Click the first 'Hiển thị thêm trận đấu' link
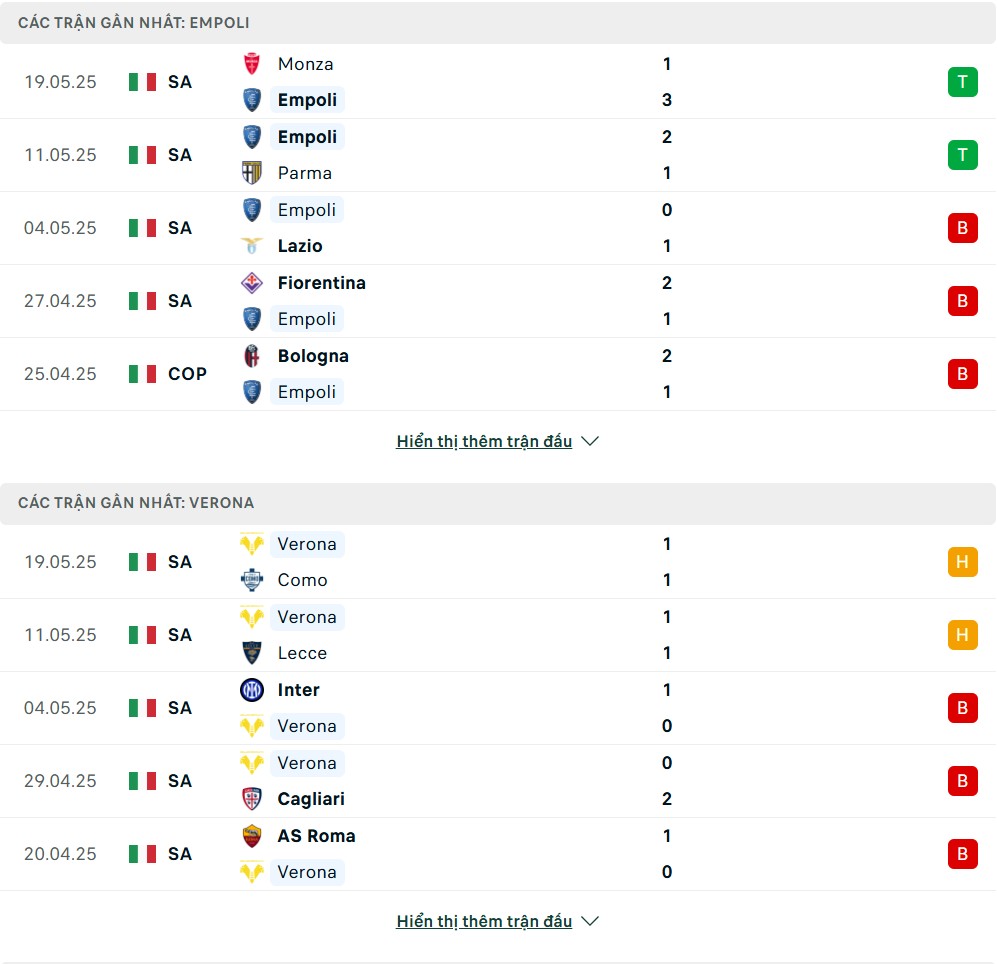Image resolution: width=997 pixels, height=964 pixels. click(484, 441)
